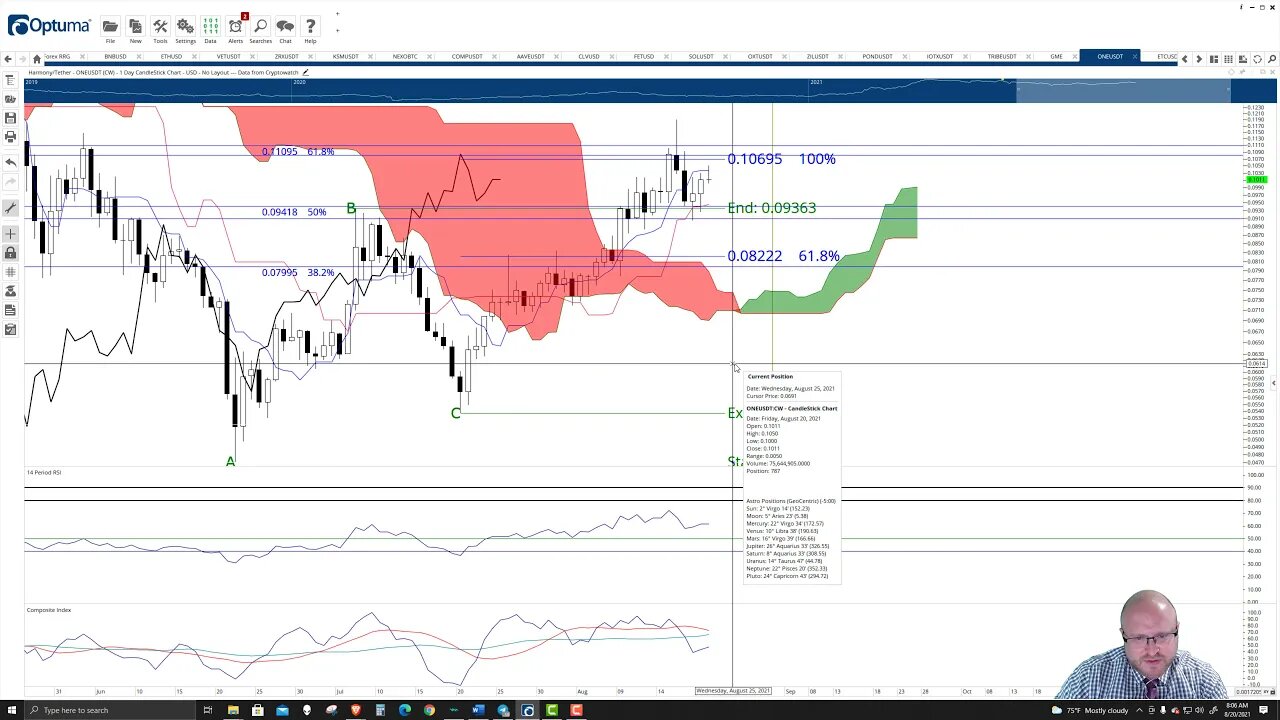Go back with the left arrow navigation
Viewport: 1280px width, 720px height.
pos(8,59)
